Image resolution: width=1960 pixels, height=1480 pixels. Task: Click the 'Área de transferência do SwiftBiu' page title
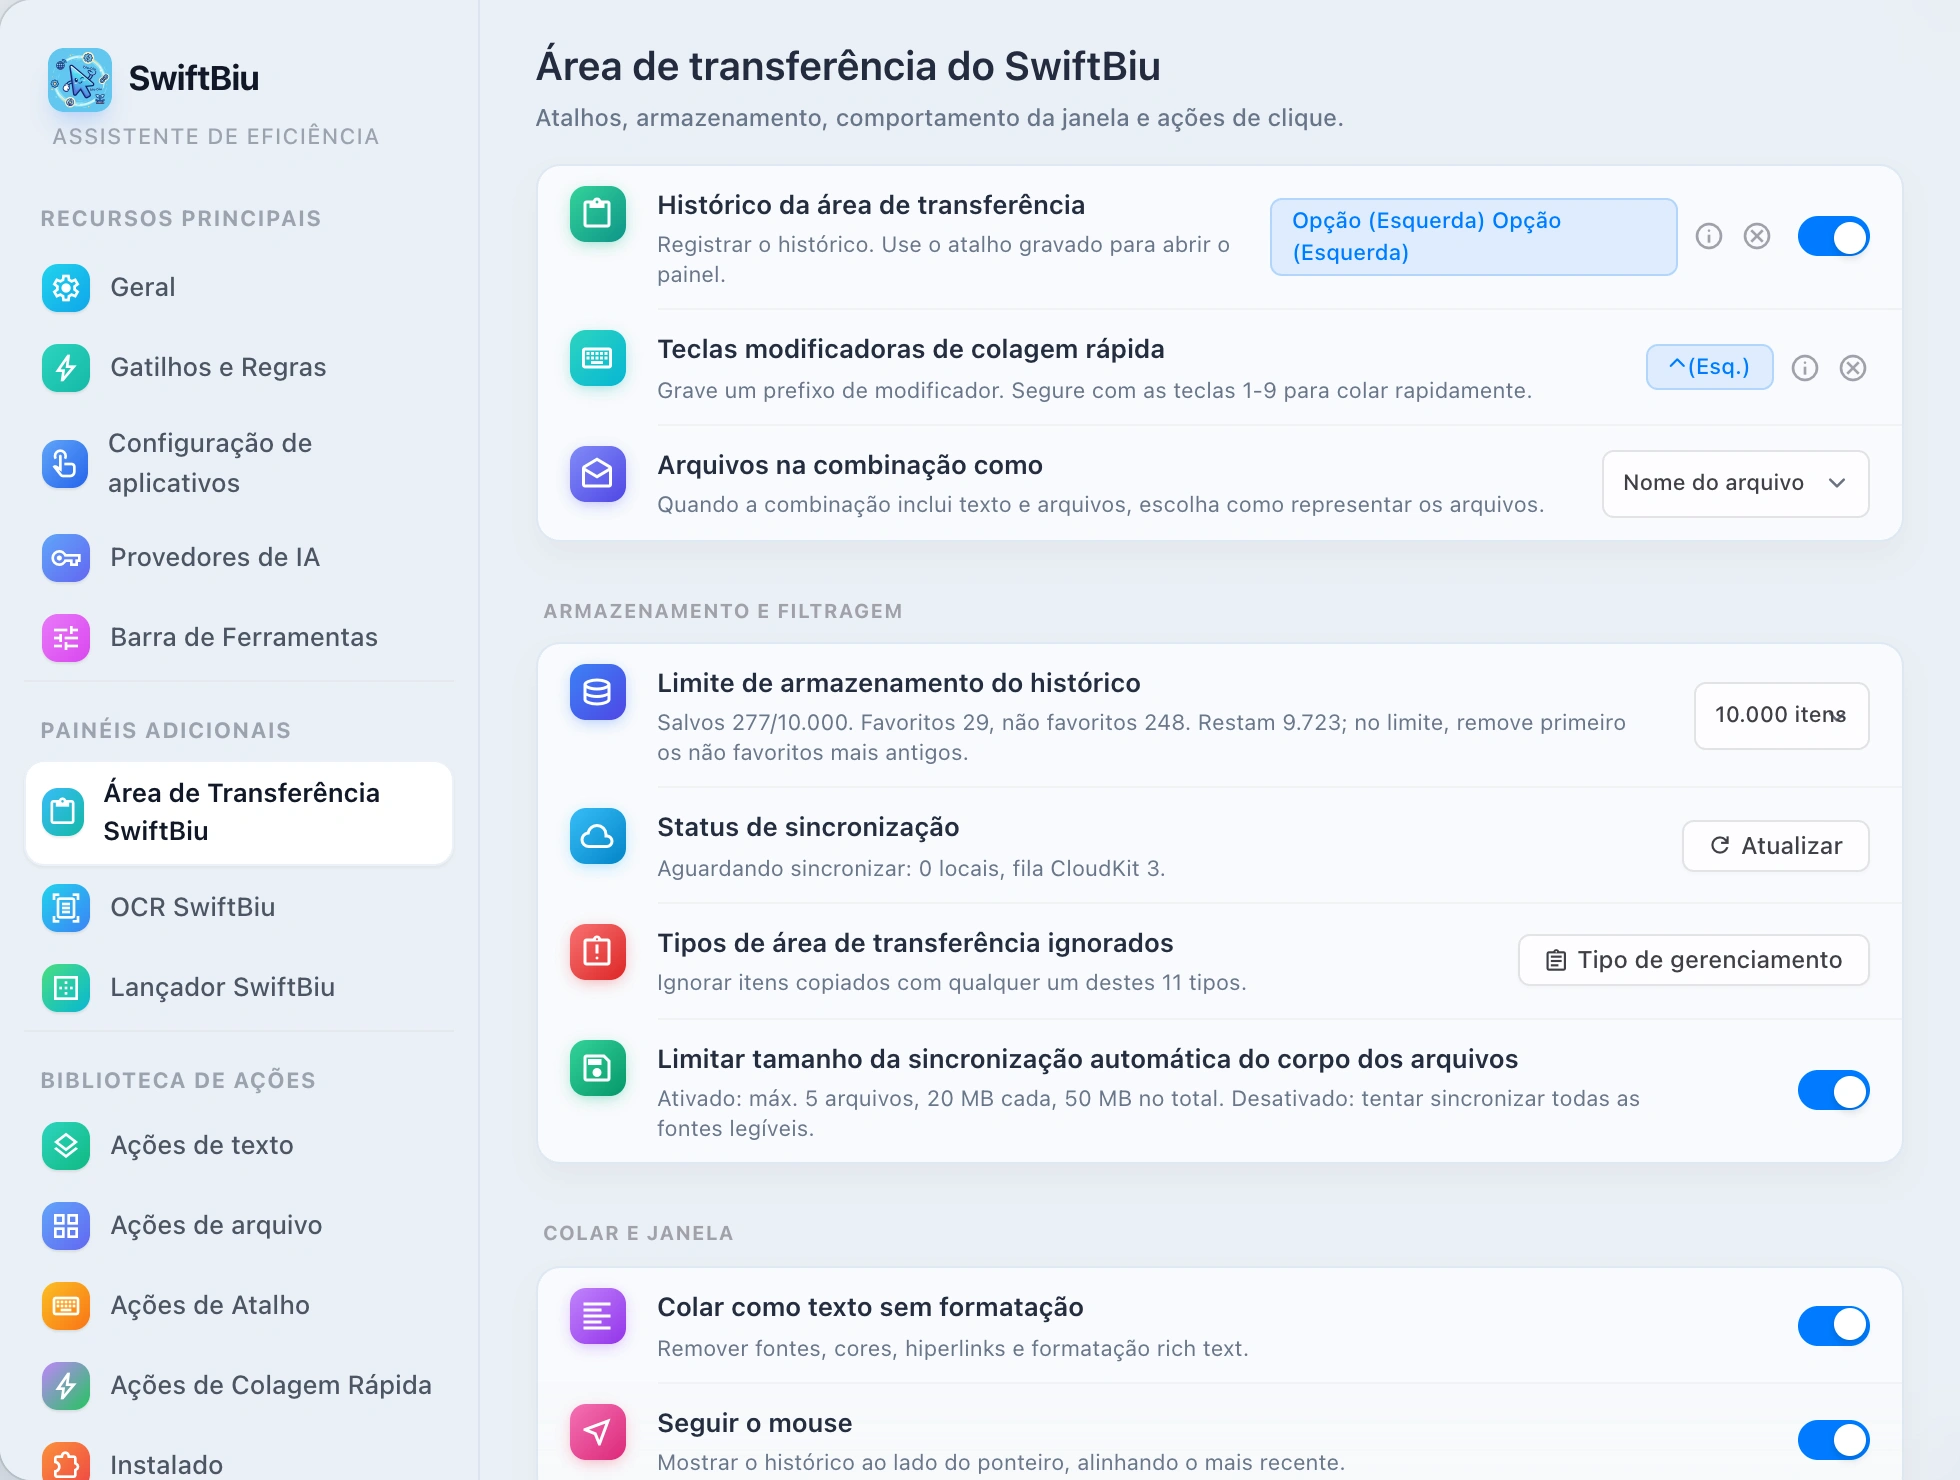(x=848, y=67)
